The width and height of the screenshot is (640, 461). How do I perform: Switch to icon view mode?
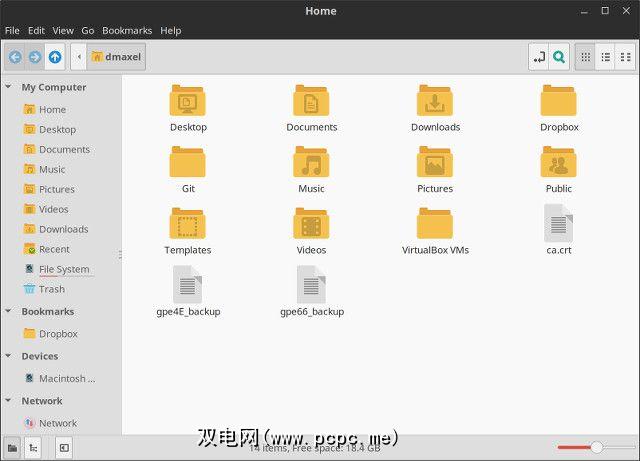pos(586,57)
